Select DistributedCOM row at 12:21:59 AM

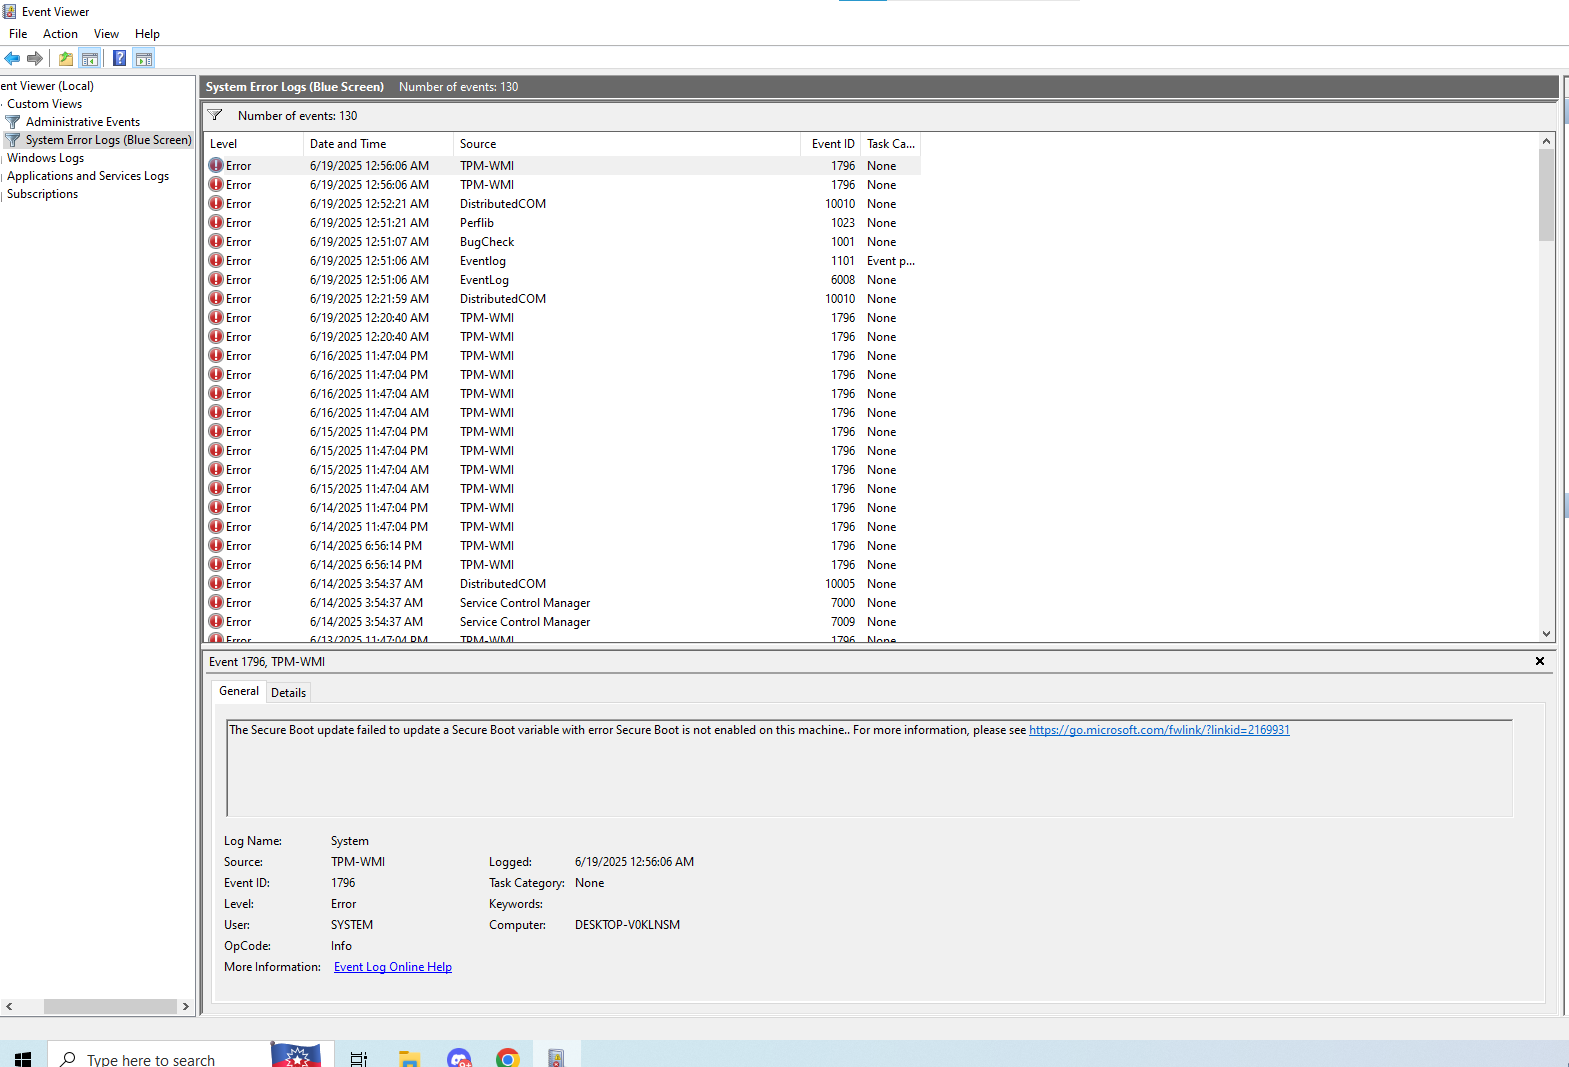562,298
